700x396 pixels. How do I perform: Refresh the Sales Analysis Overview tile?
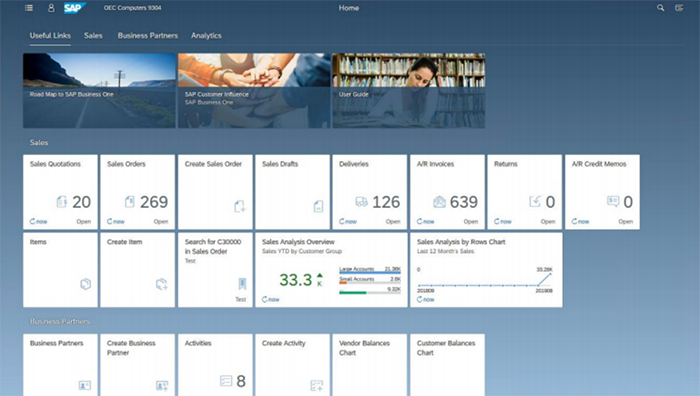[x=271, y=300]
